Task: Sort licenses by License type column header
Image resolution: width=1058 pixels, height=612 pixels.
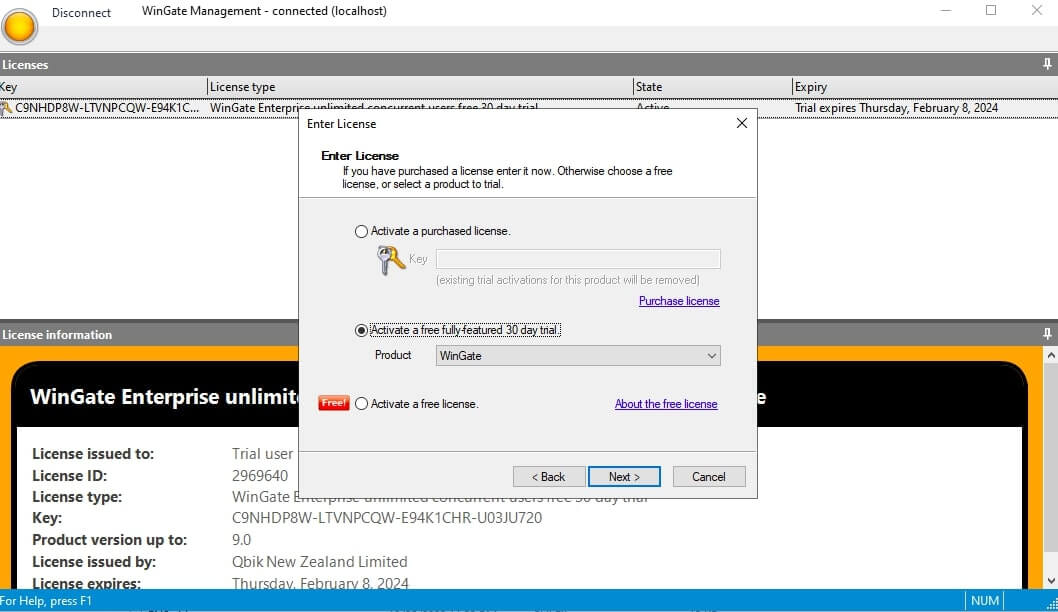Action: point(420,87)
